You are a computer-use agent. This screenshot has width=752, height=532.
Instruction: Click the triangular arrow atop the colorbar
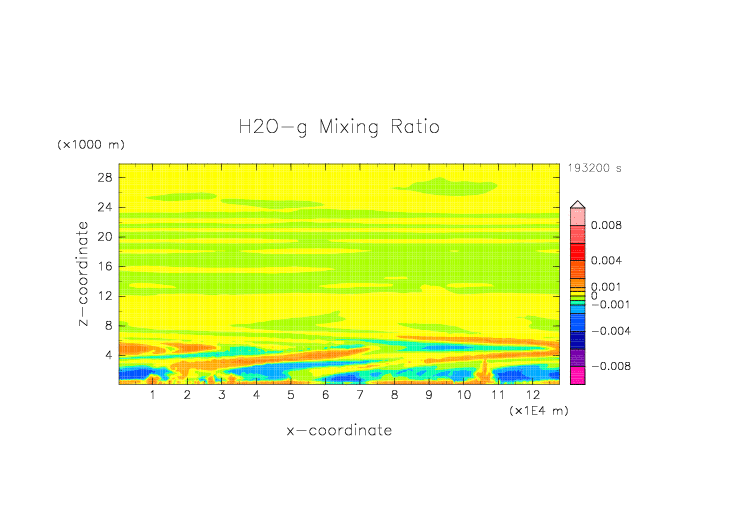pos(577,204)
